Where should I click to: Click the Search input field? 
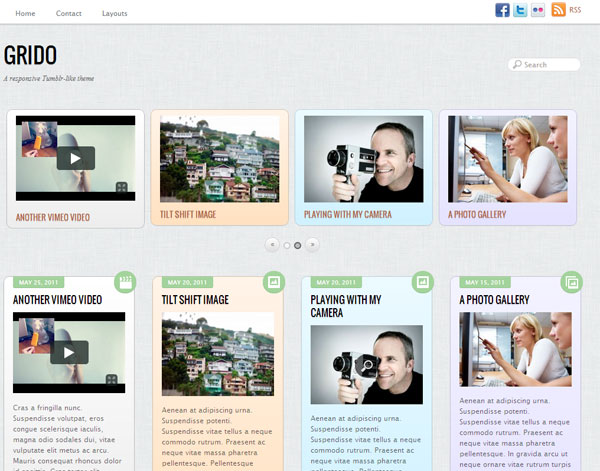point(549,65)
